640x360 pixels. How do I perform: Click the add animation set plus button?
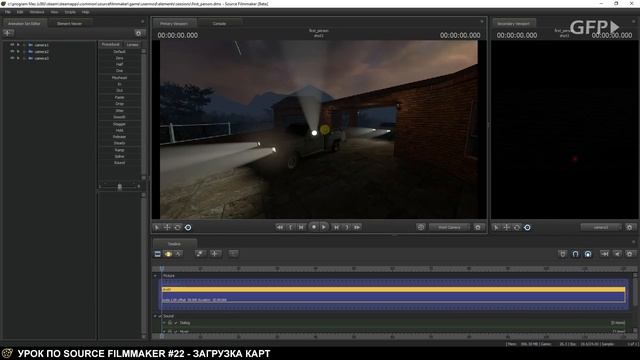click(8, 33)
